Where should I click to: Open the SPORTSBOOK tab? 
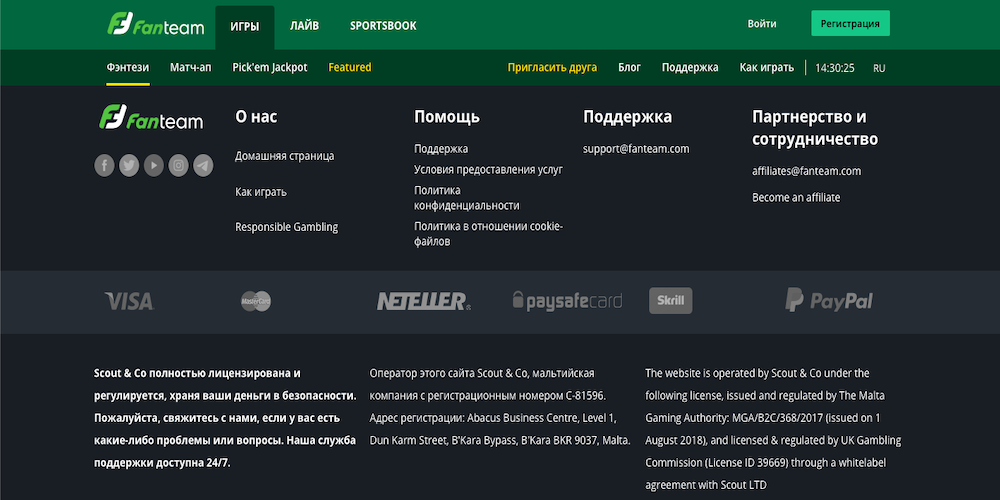pyautogui.click(x=383, y=25)
